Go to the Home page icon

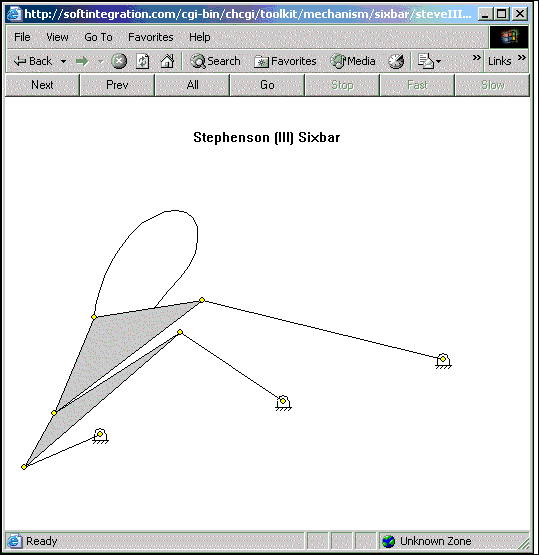(167, 61)
